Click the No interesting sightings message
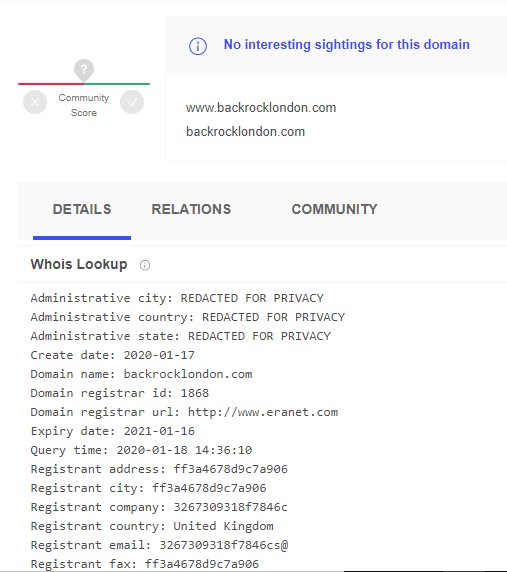 347,45
